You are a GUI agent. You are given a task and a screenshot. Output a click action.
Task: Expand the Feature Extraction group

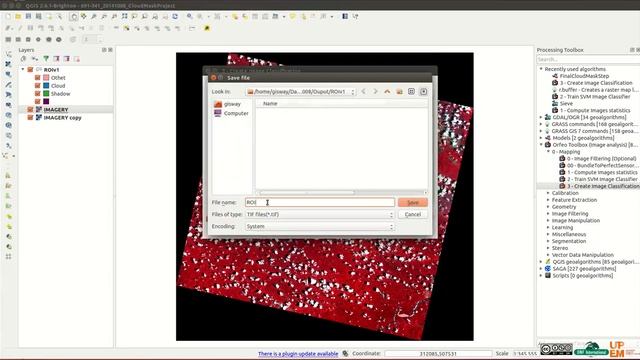pos(548,200)
